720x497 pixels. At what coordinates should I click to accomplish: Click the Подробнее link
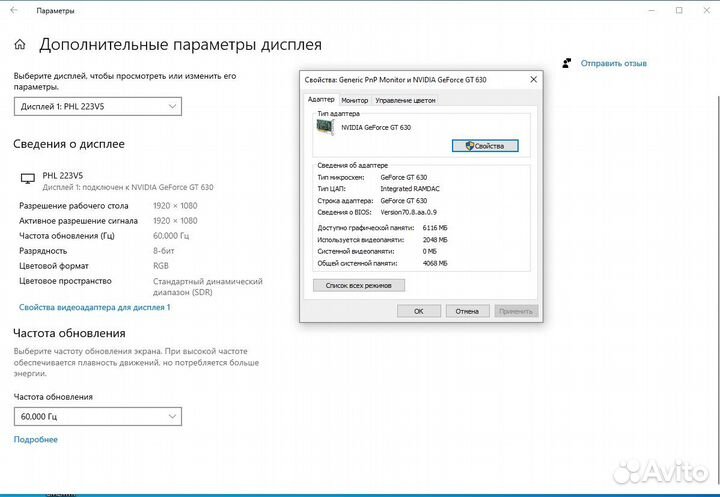(x=35, y=440)
